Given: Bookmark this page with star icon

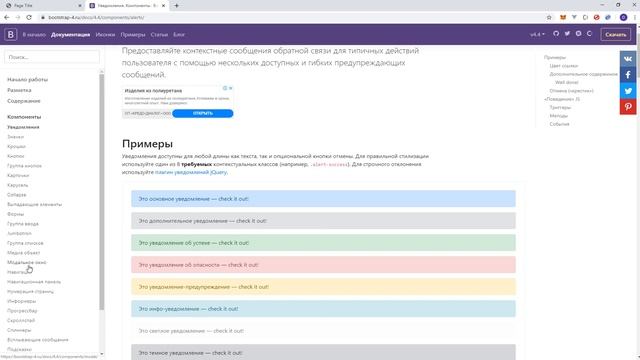Looking at the screenshot, I should (549, 17).
